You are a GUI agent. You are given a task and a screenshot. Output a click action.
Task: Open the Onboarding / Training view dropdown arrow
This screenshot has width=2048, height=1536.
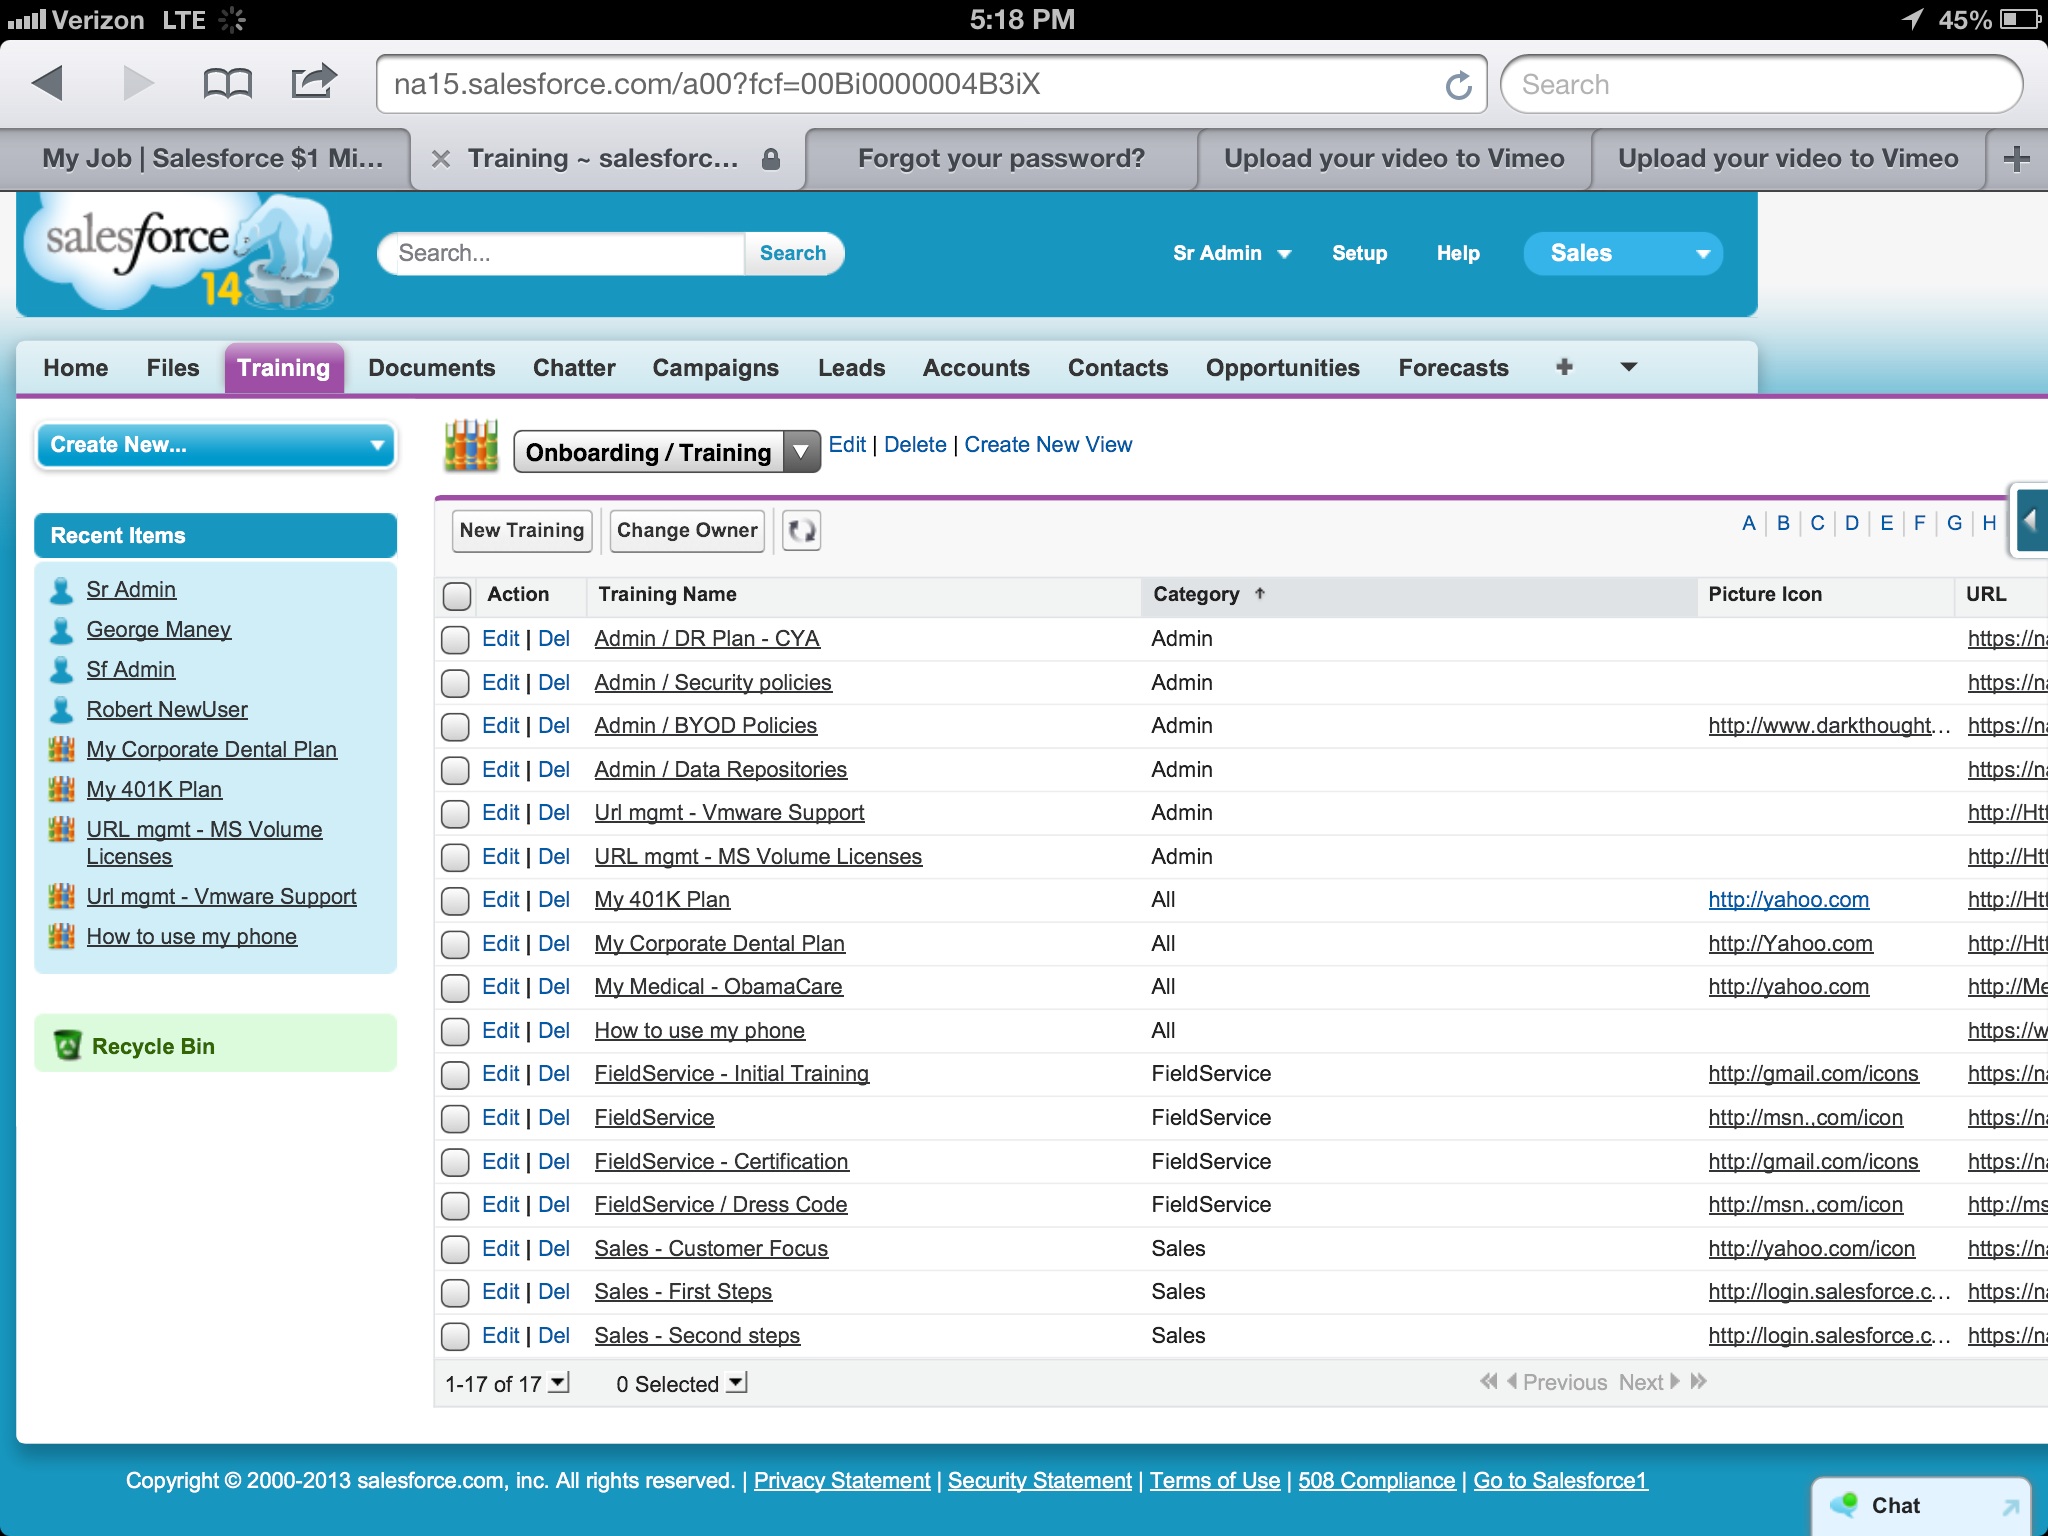point(800,452)
